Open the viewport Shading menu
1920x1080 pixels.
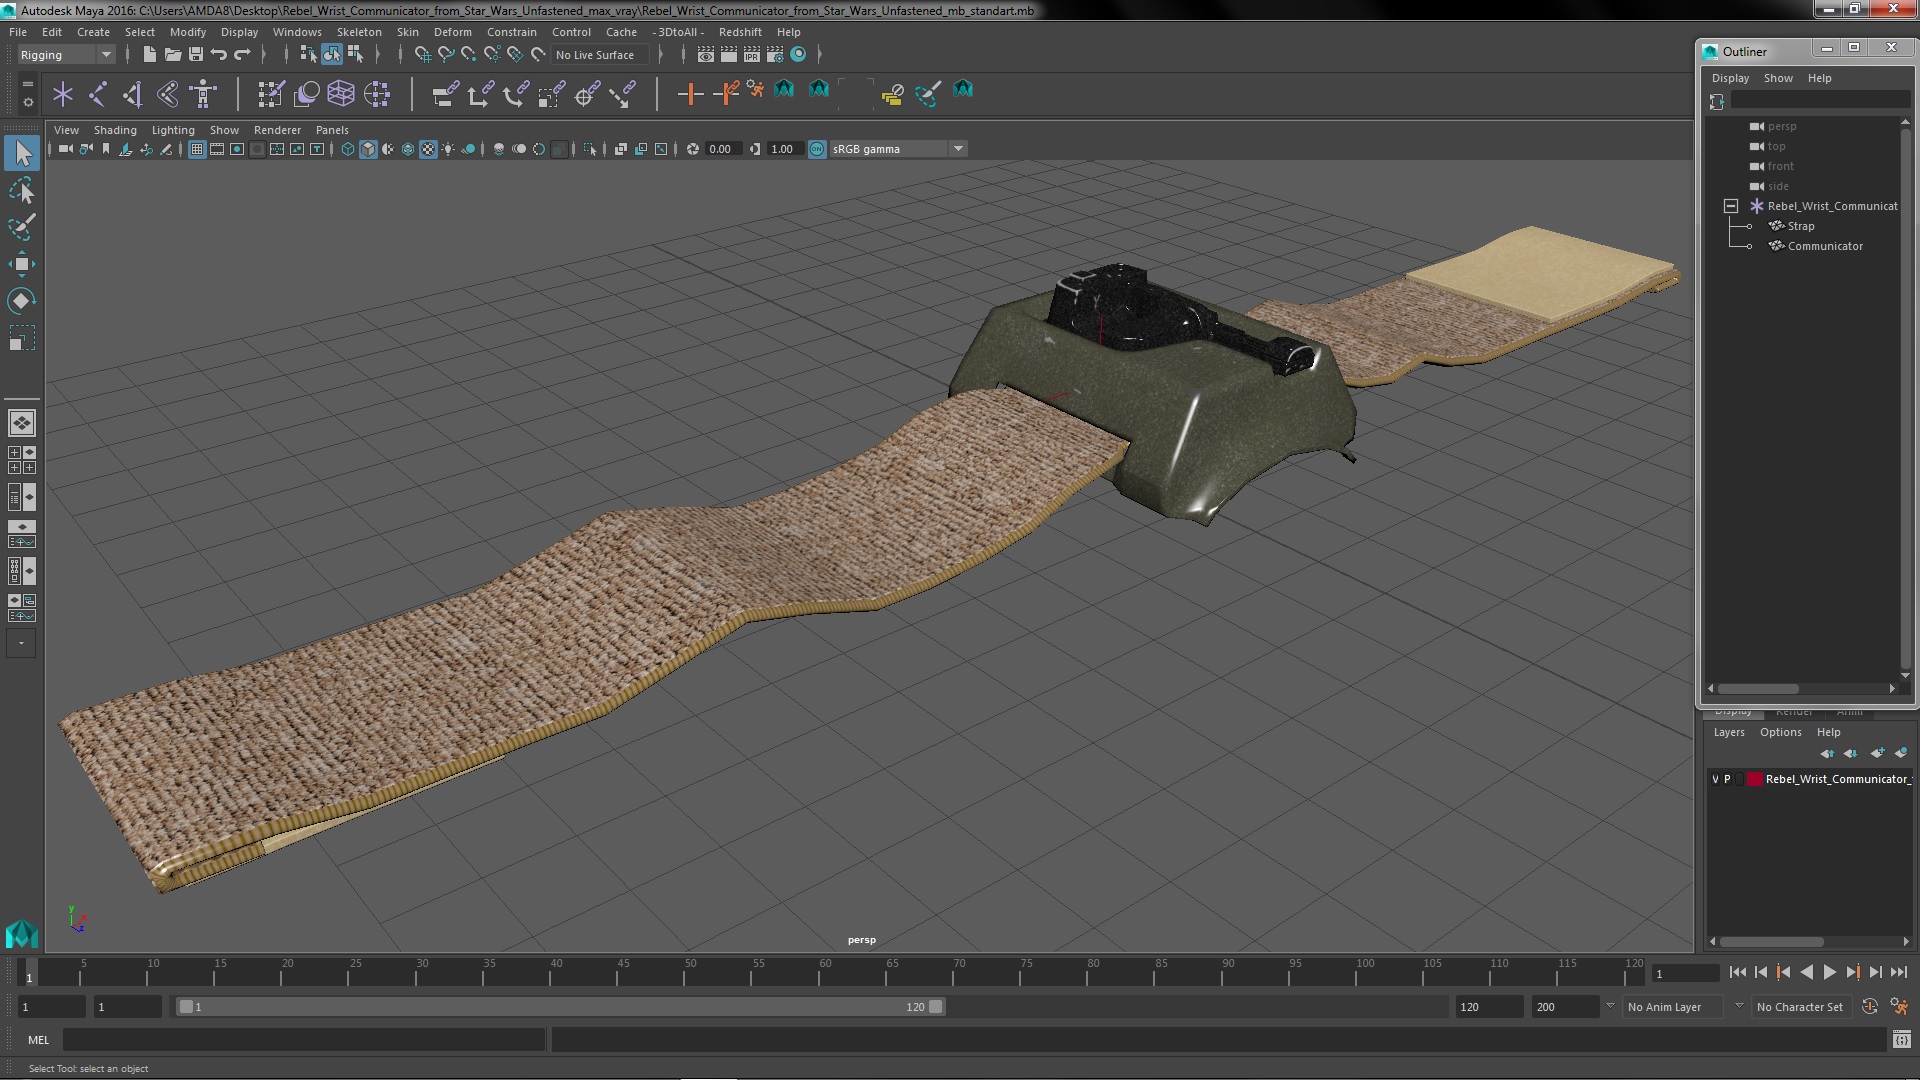115,130
